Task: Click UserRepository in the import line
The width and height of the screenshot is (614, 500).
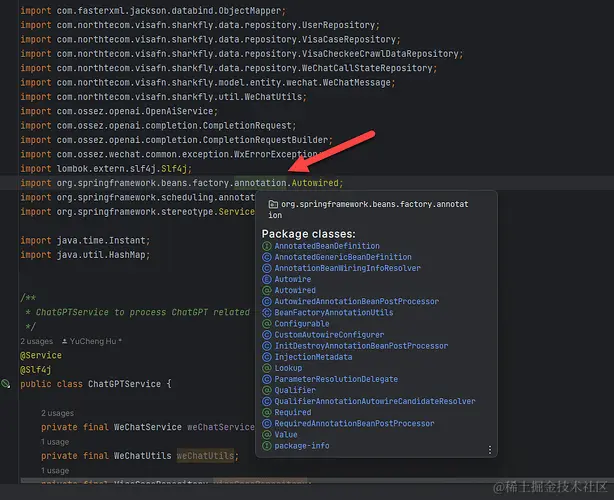Action: click(338, 25)
